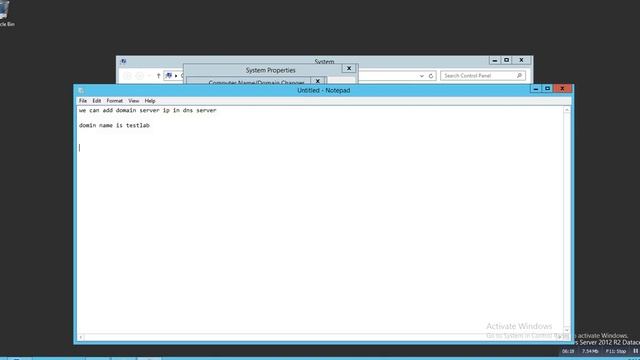Close the System Properties dialog
The width and height of the screenshot is (640, 360).
(x=349, y=69)
